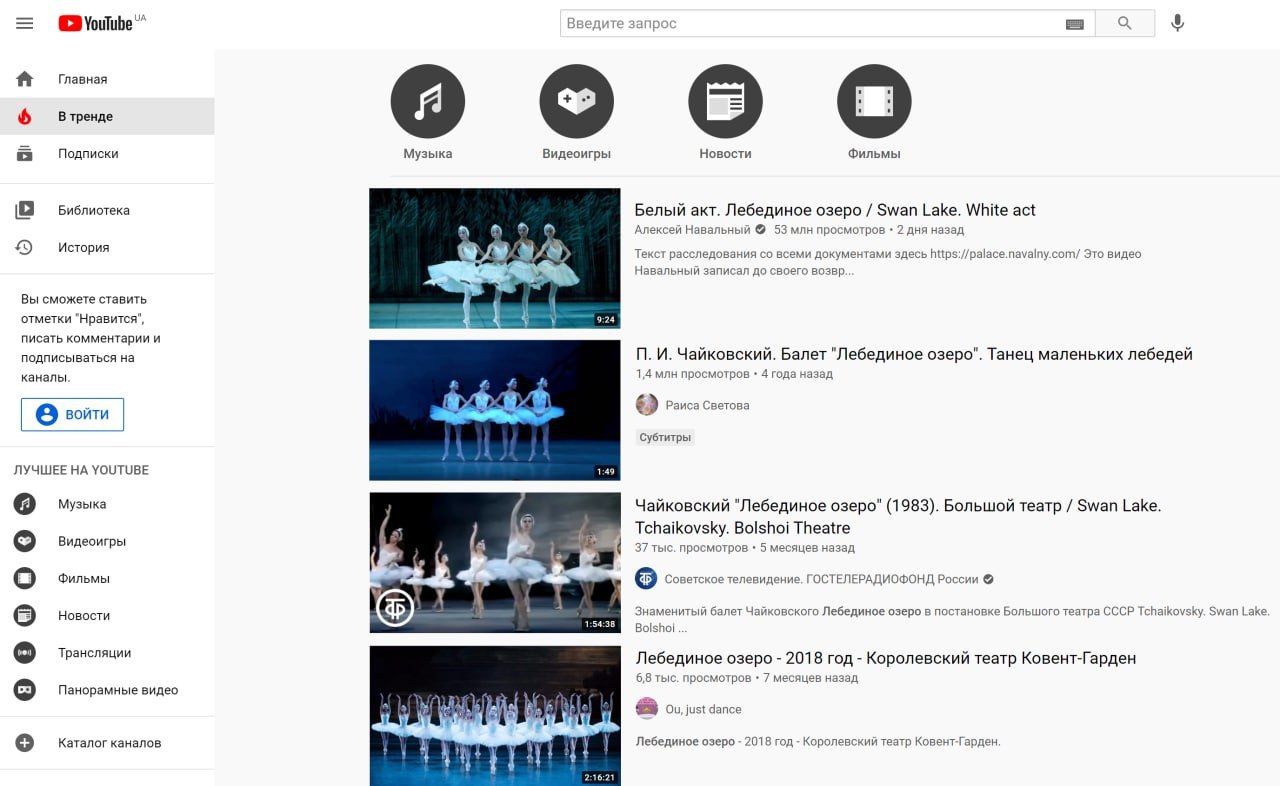
Task: Click the Фильмы label under the category circle
Action: click(874, 154)
